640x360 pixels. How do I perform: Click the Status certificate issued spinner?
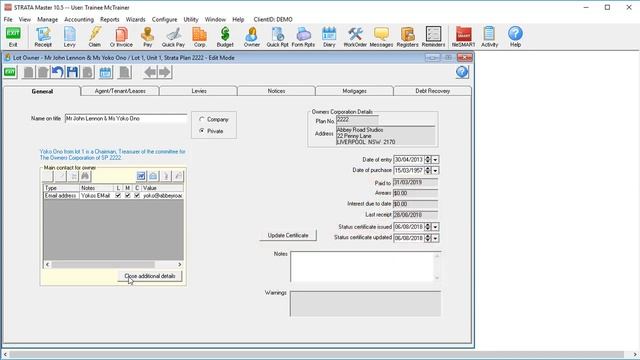pyautogui.click(x=428, y=227)
